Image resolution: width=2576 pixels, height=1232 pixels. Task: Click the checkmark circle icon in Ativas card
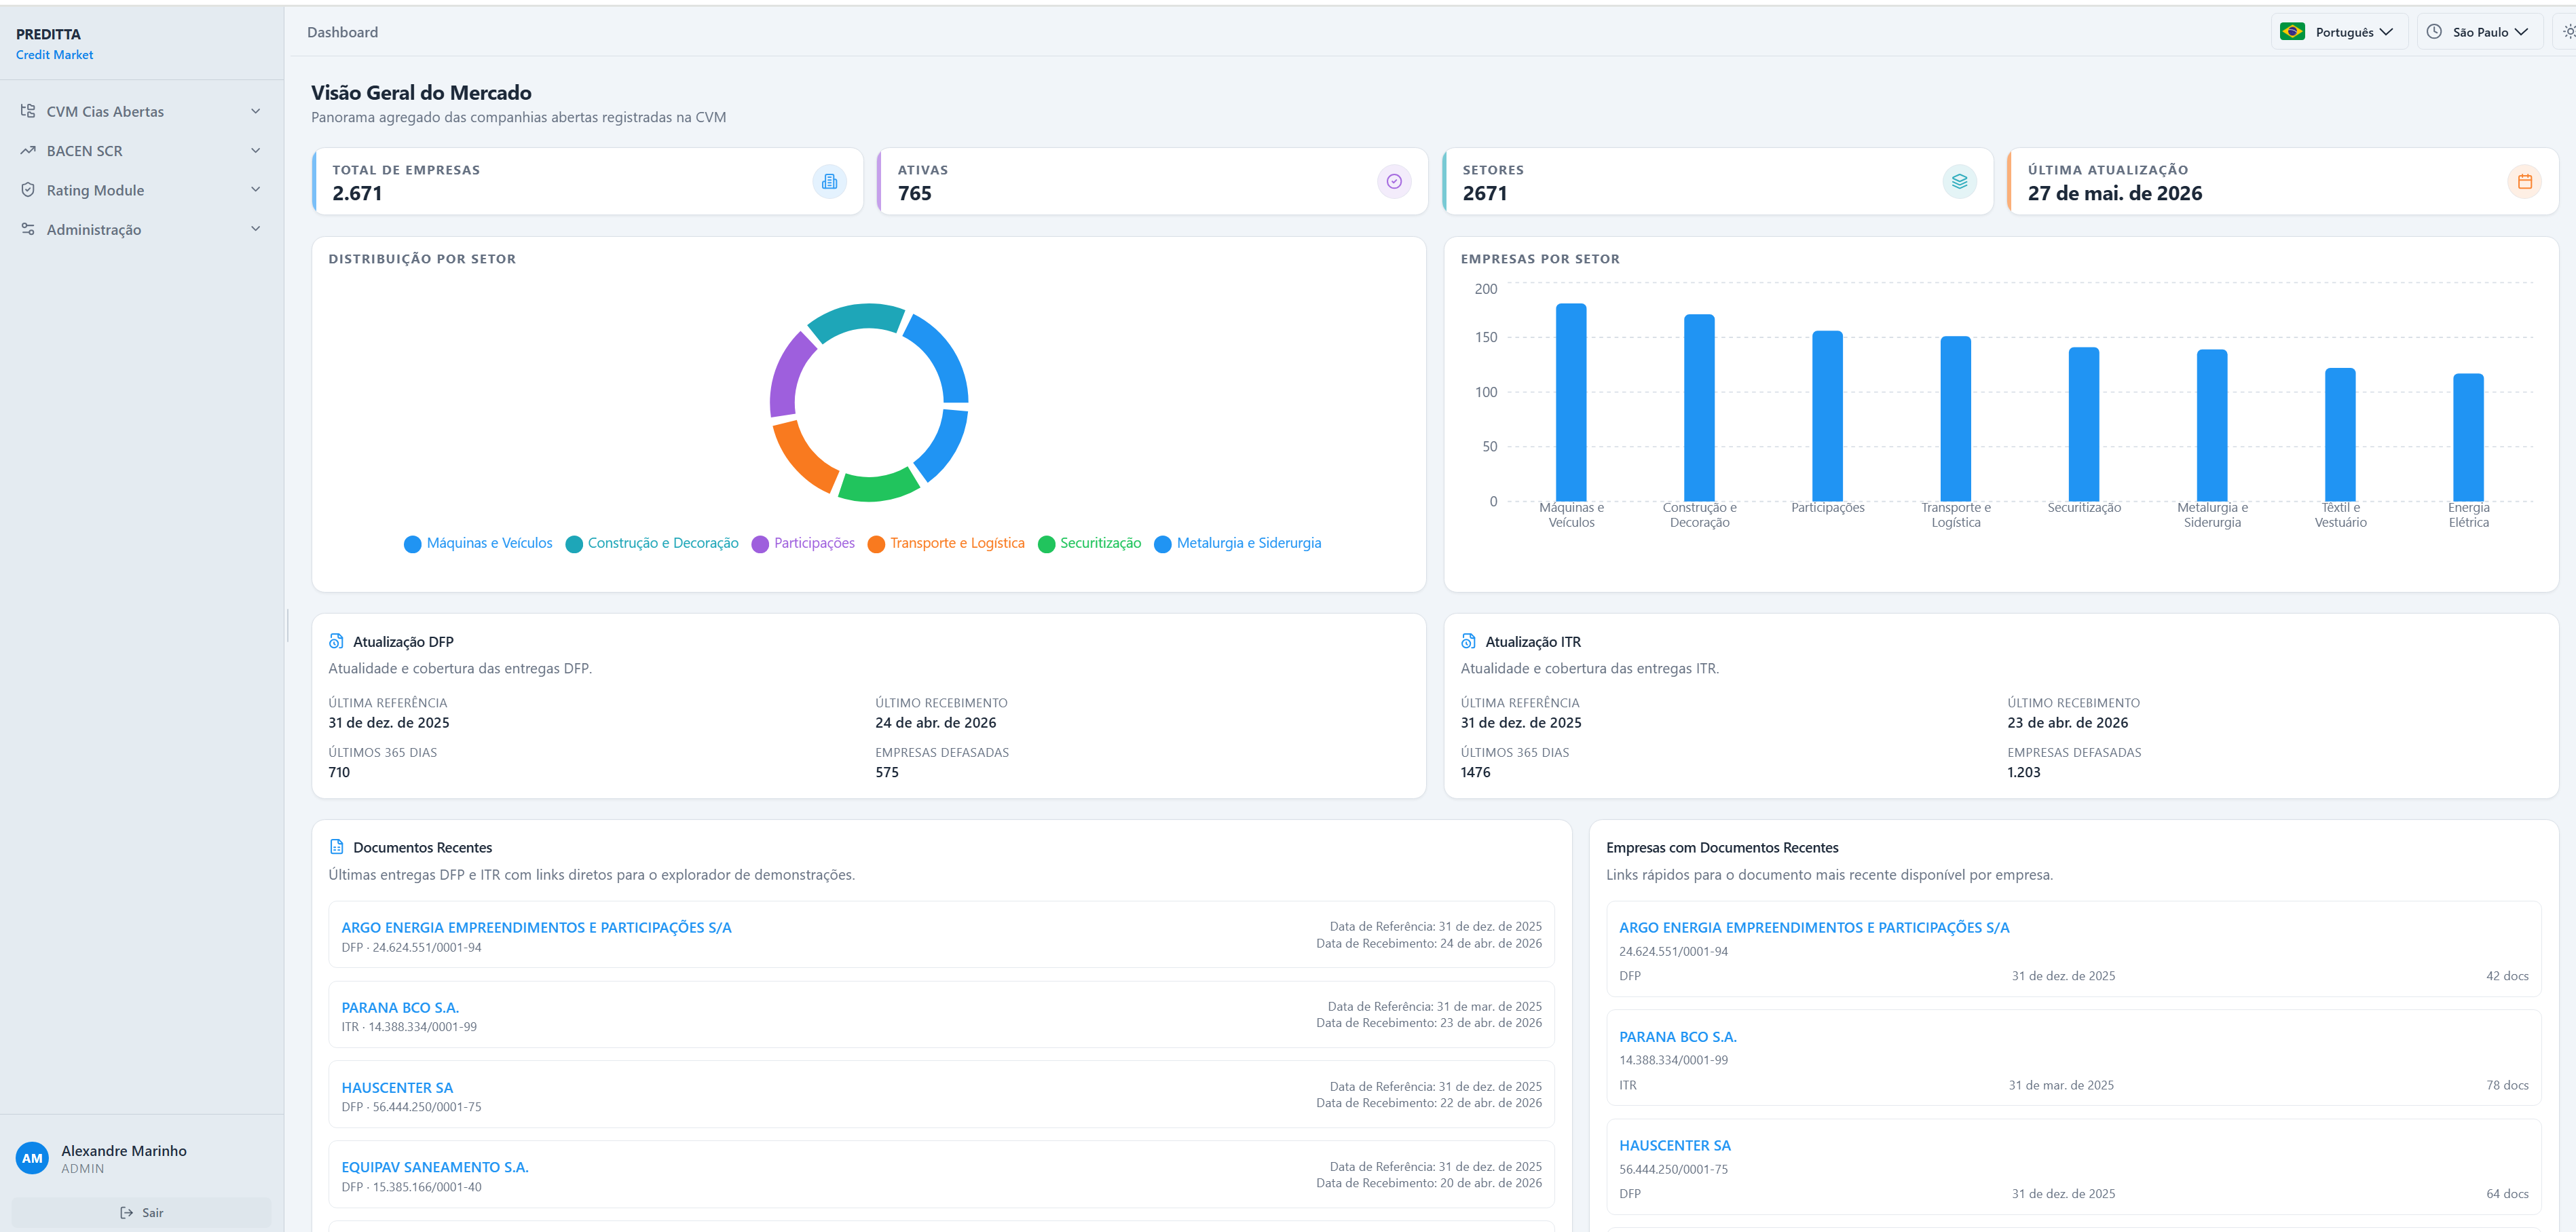pos(1393,182)
